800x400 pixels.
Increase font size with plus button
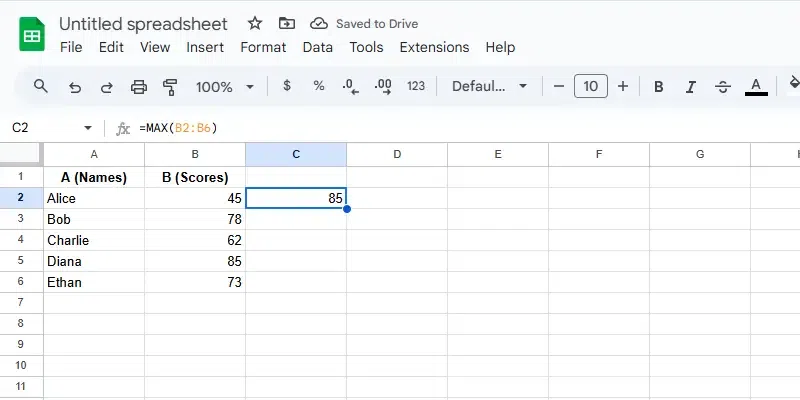click(623, 87)
